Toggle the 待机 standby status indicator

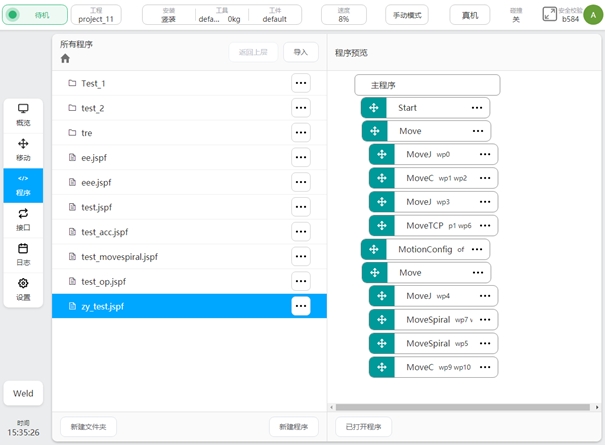pyautogui.click(x=35, y=15)
